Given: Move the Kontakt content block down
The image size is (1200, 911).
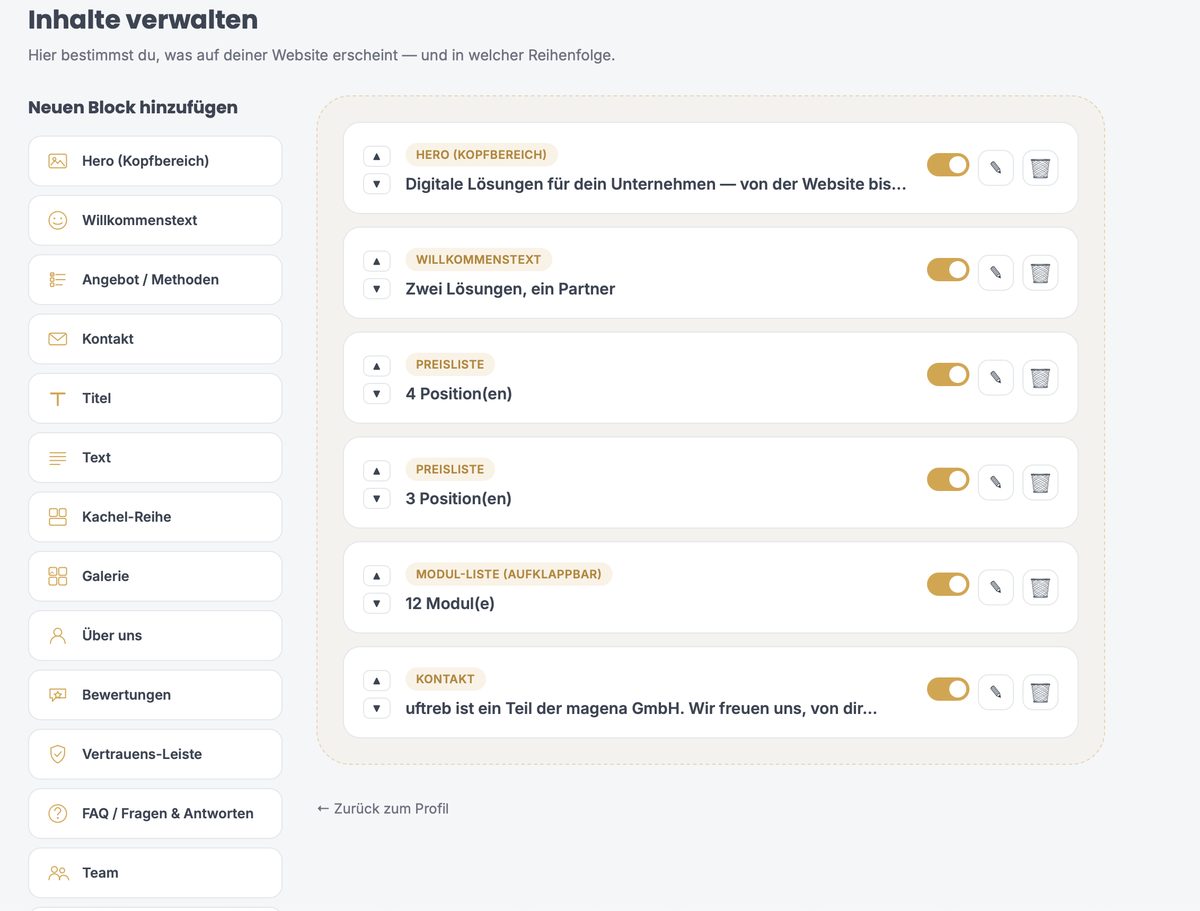Looking at the screenshot, I should pos(376,709).
